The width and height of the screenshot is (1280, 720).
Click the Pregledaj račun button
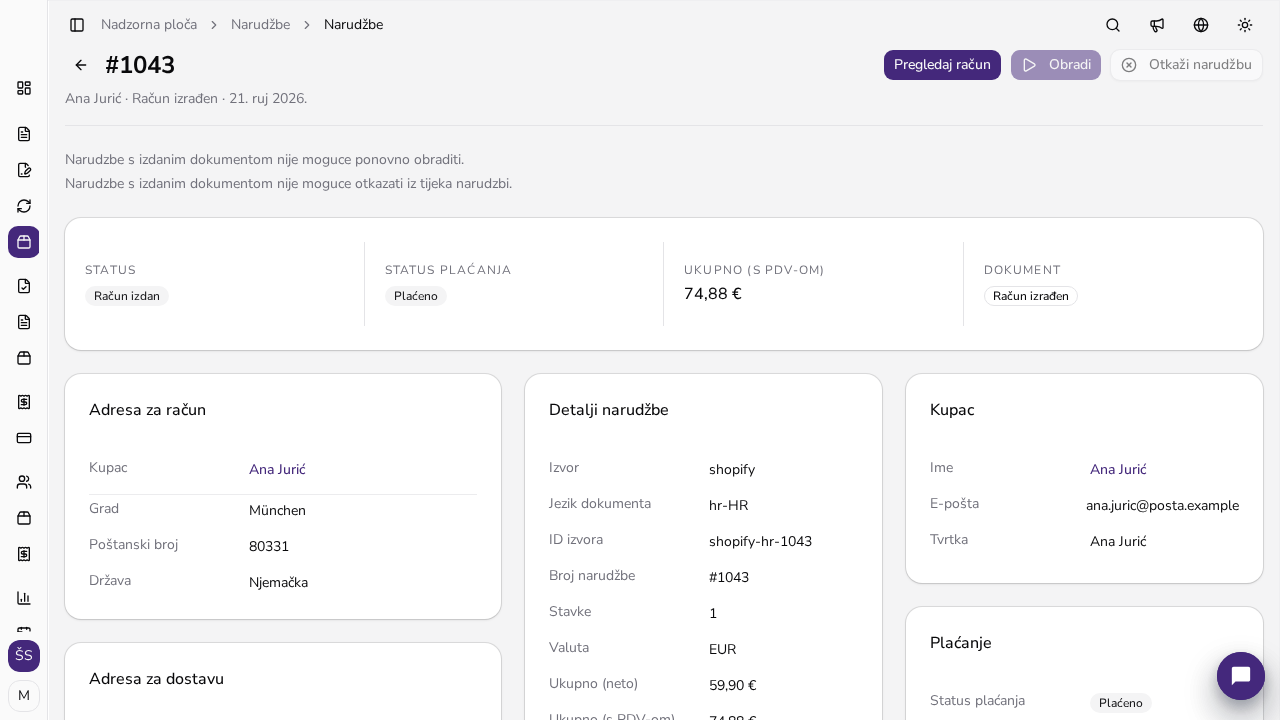942,65
